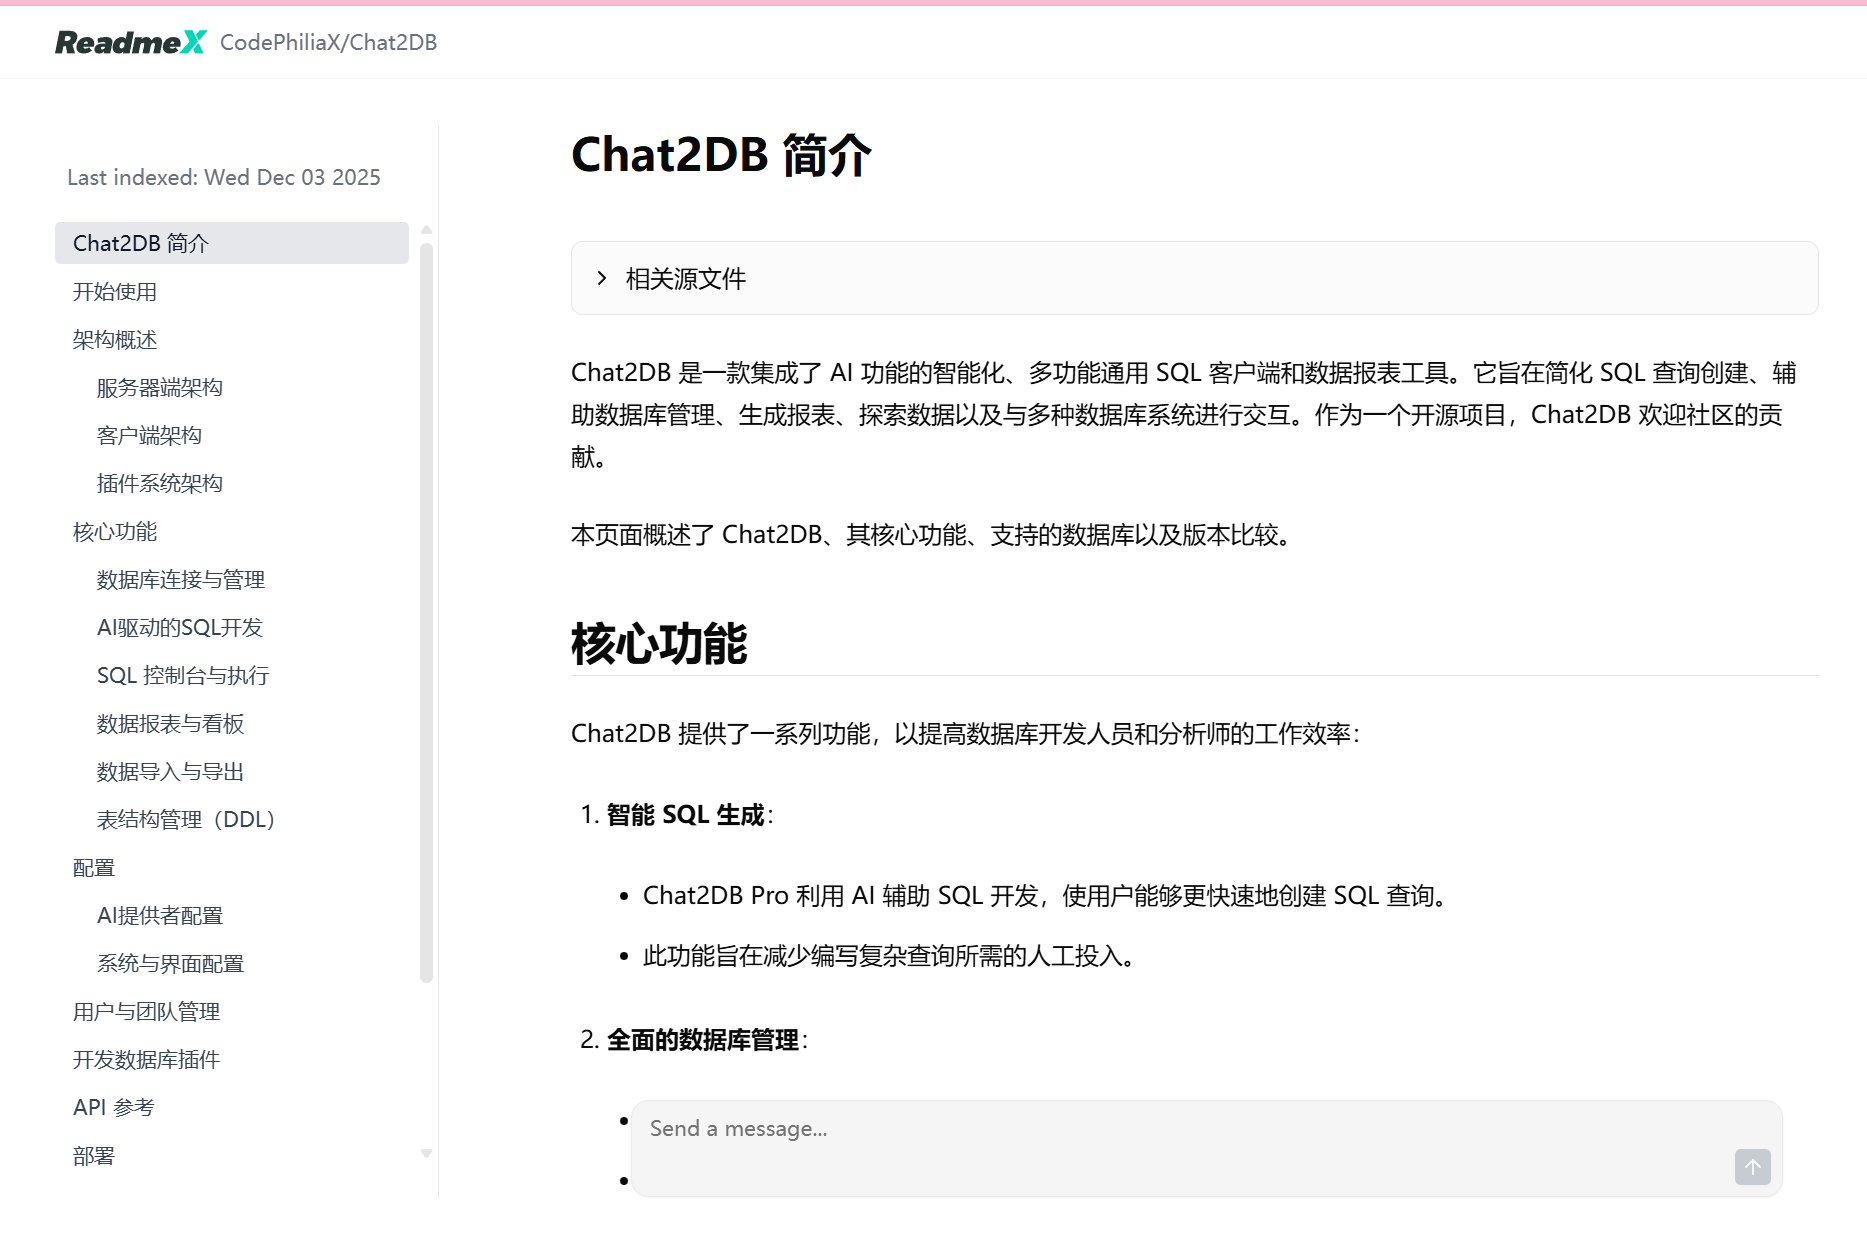Open the 架构概述 section
This screenshot has width=1867, height=1236.
point(114,339)
